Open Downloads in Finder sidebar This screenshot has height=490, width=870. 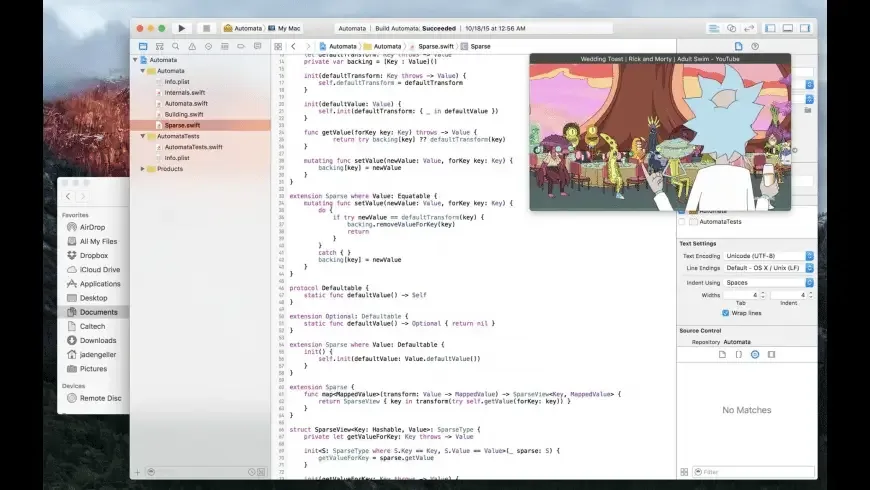(98, 340)
